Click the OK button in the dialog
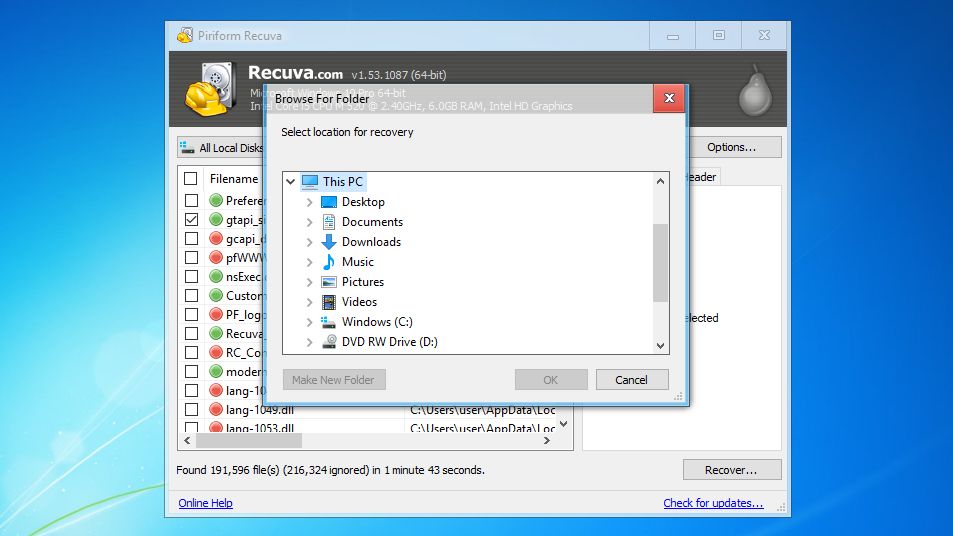 tap(551, 380)
